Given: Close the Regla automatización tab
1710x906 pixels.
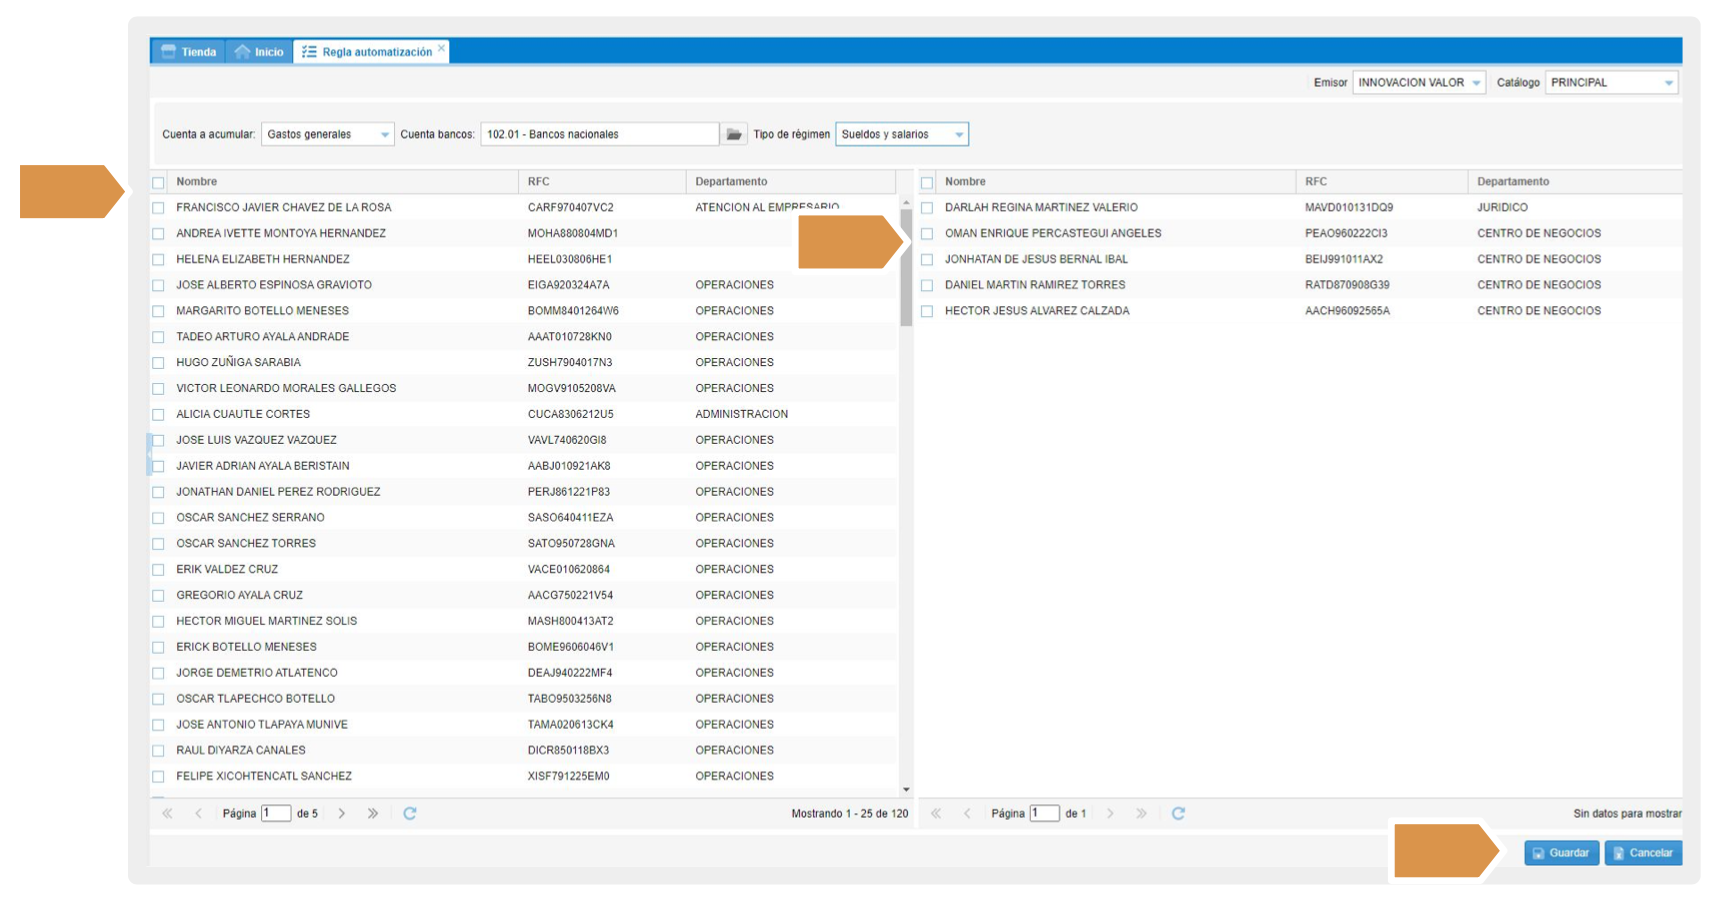Looking at the screenshot, I should click(441, 48).
